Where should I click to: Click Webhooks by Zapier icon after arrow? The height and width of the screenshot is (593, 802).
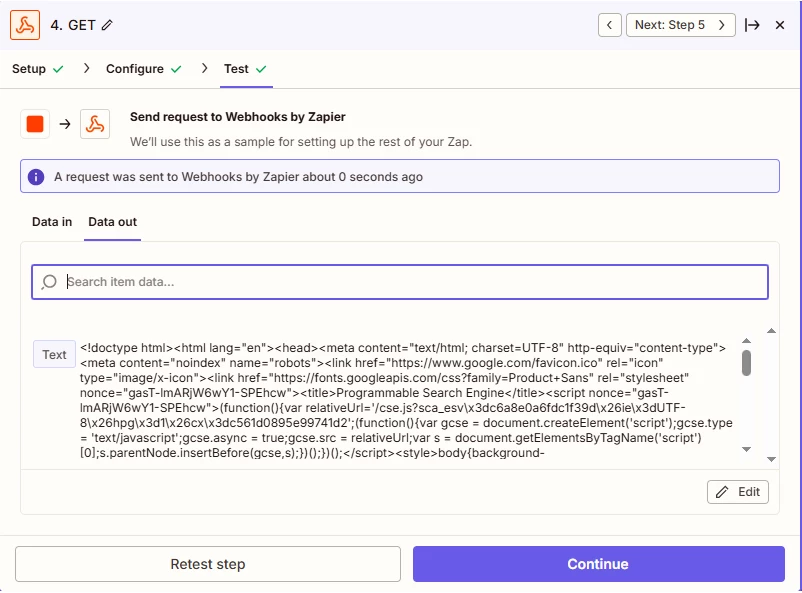[95, 124]
